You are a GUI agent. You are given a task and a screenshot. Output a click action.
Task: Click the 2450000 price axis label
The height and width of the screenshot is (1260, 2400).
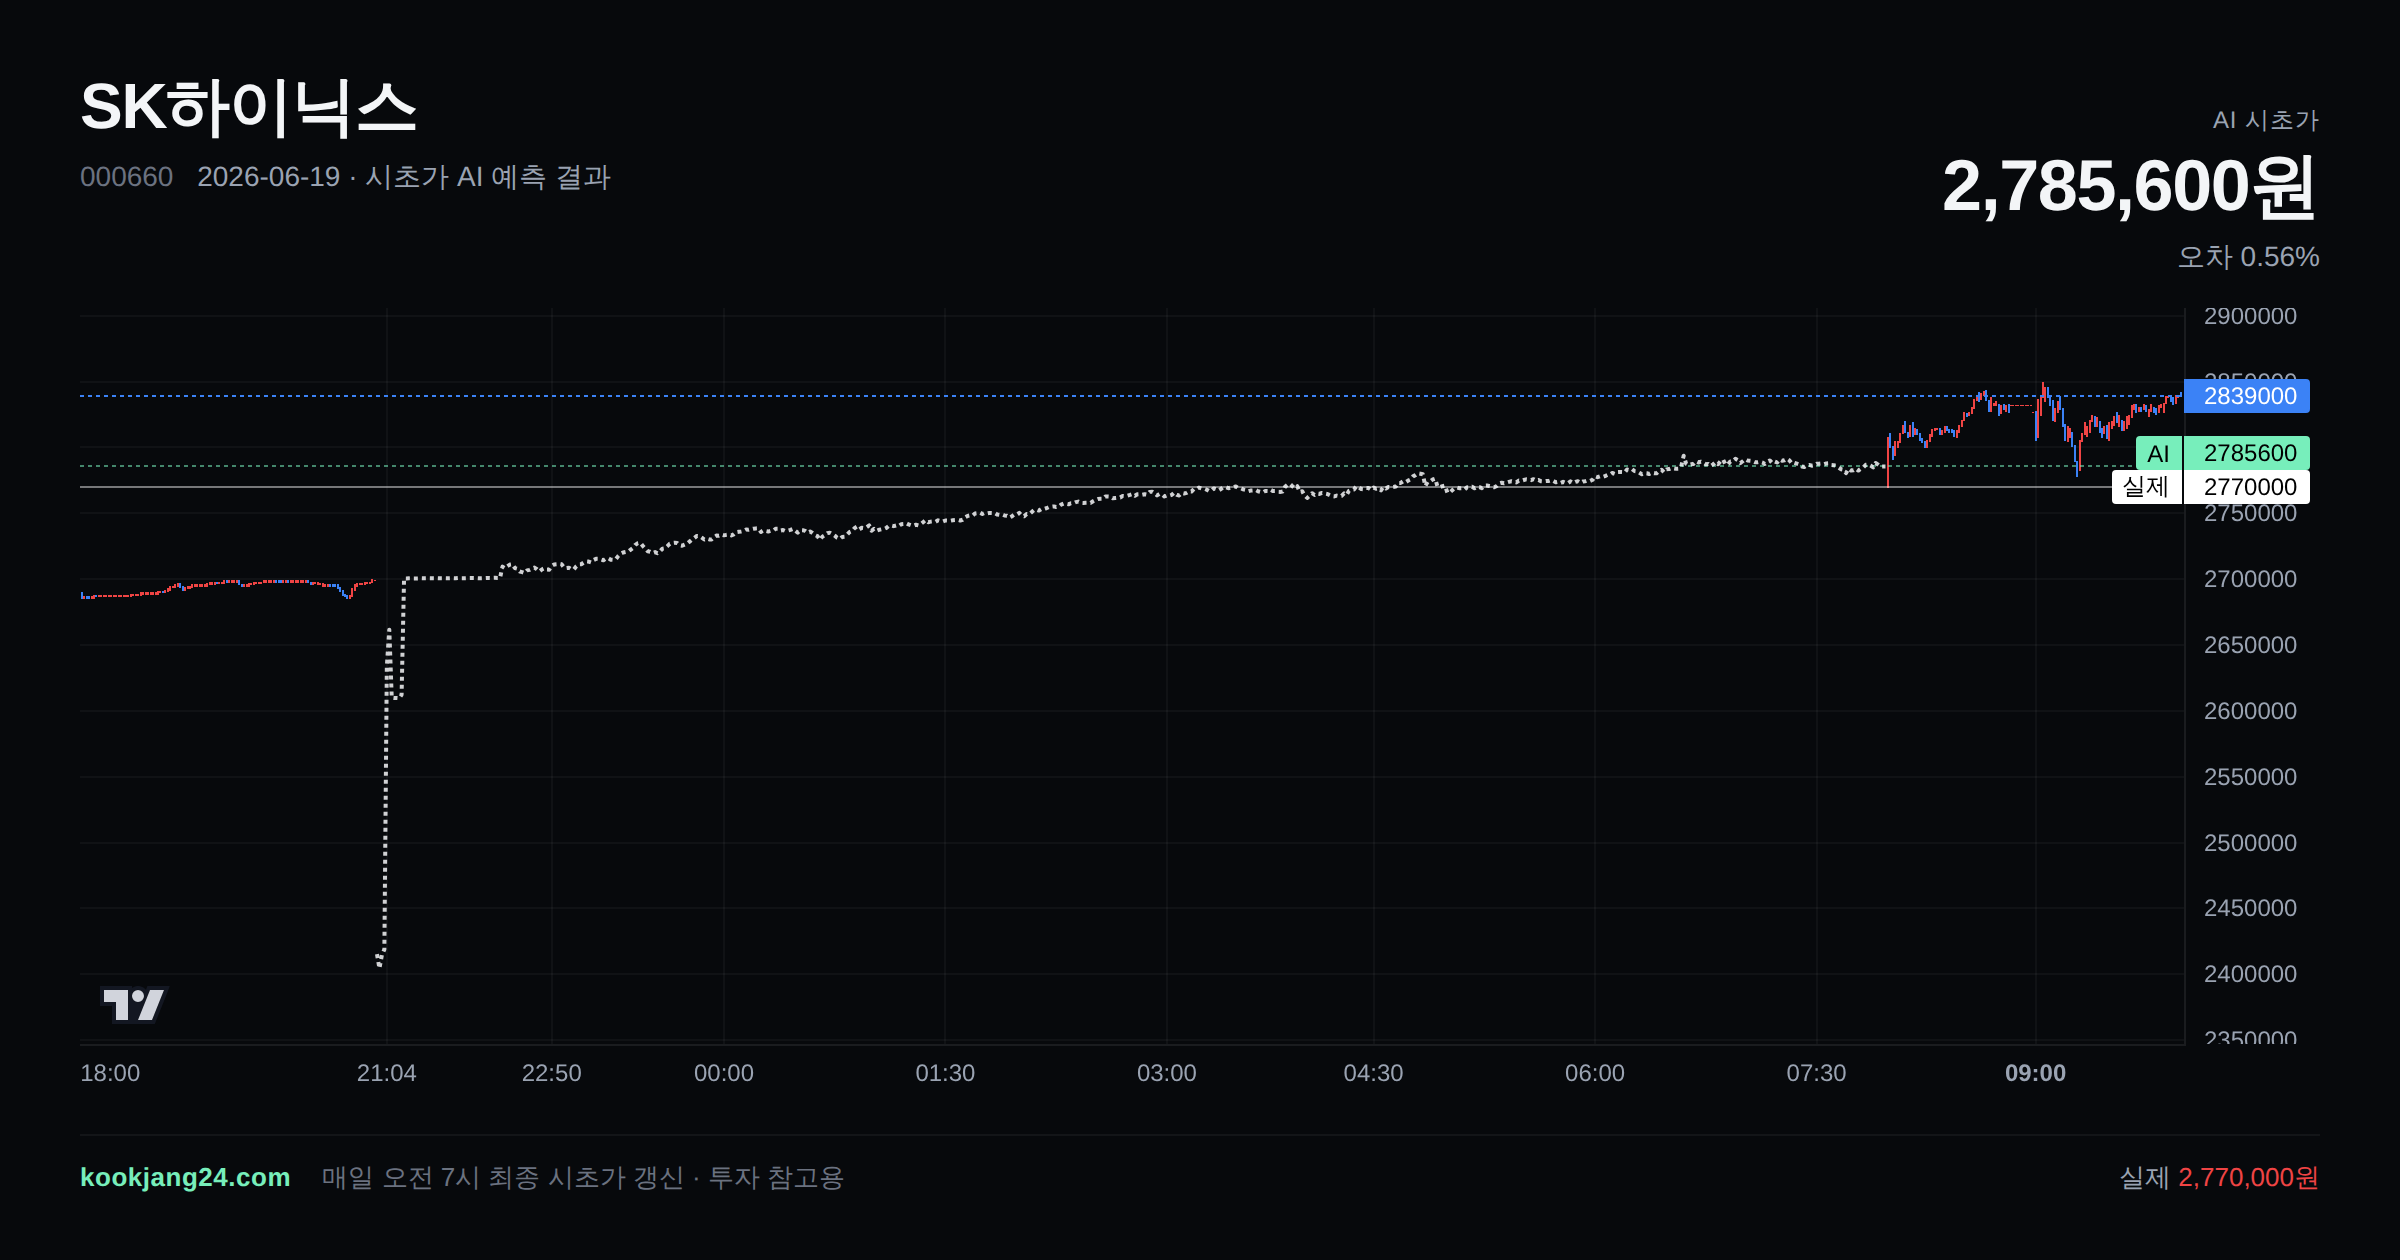(2250, 908)
